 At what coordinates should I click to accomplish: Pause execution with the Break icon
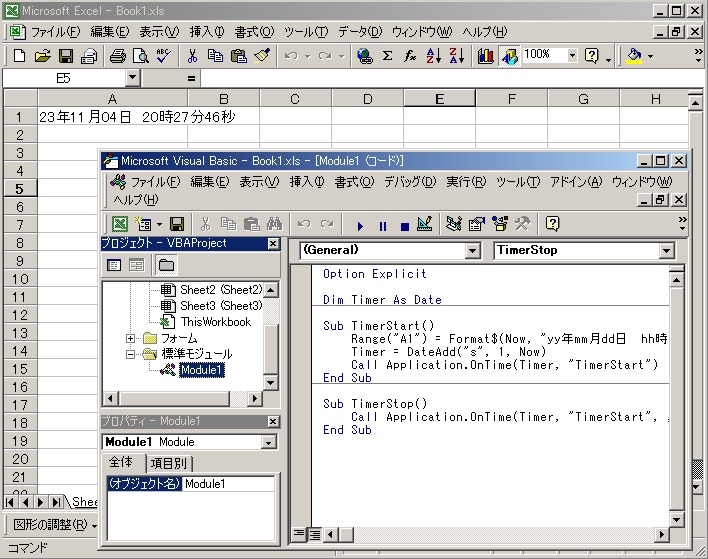point(382,226)
